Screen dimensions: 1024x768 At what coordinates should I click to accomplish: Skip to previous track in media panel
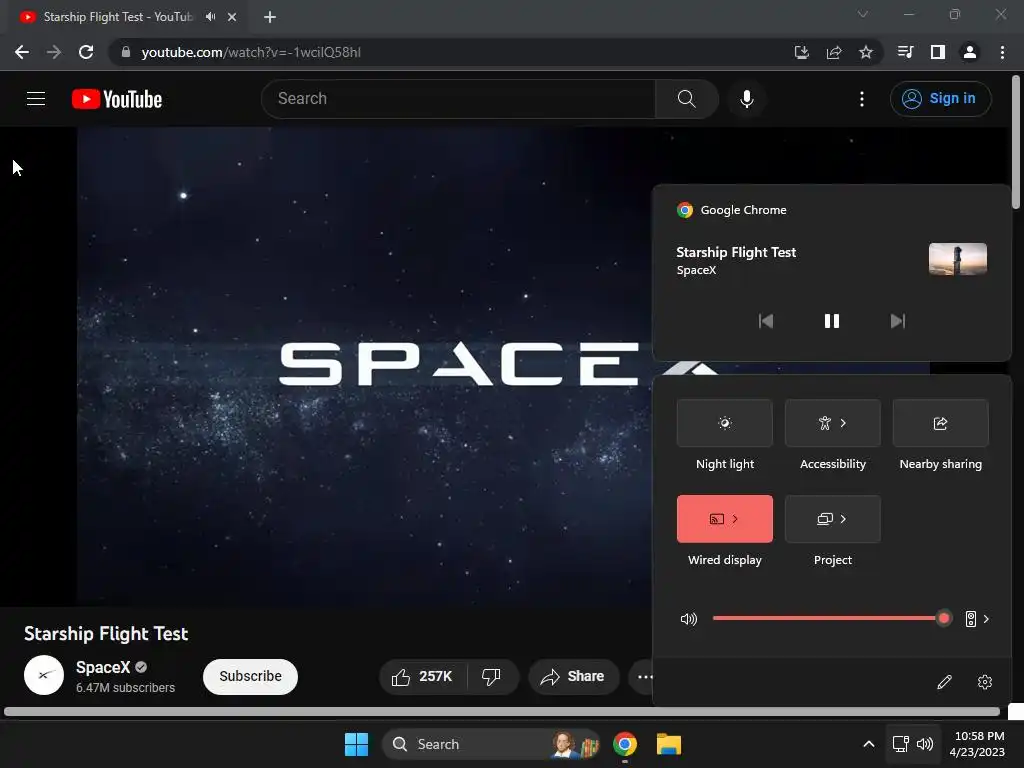coord(766,321)
